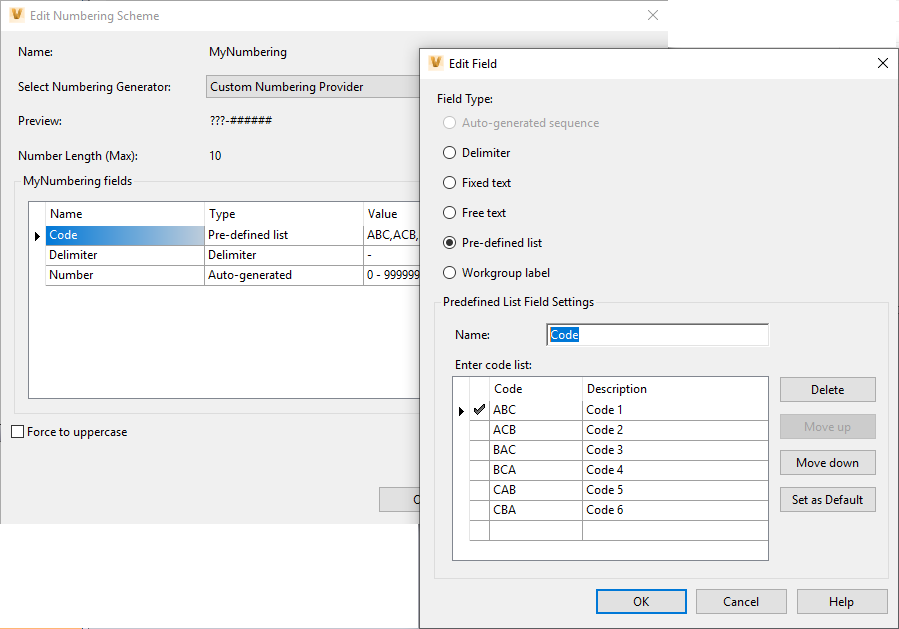Click the row arrow indicator beside Code field
The image size is (899, 629).
pos(37,236)
